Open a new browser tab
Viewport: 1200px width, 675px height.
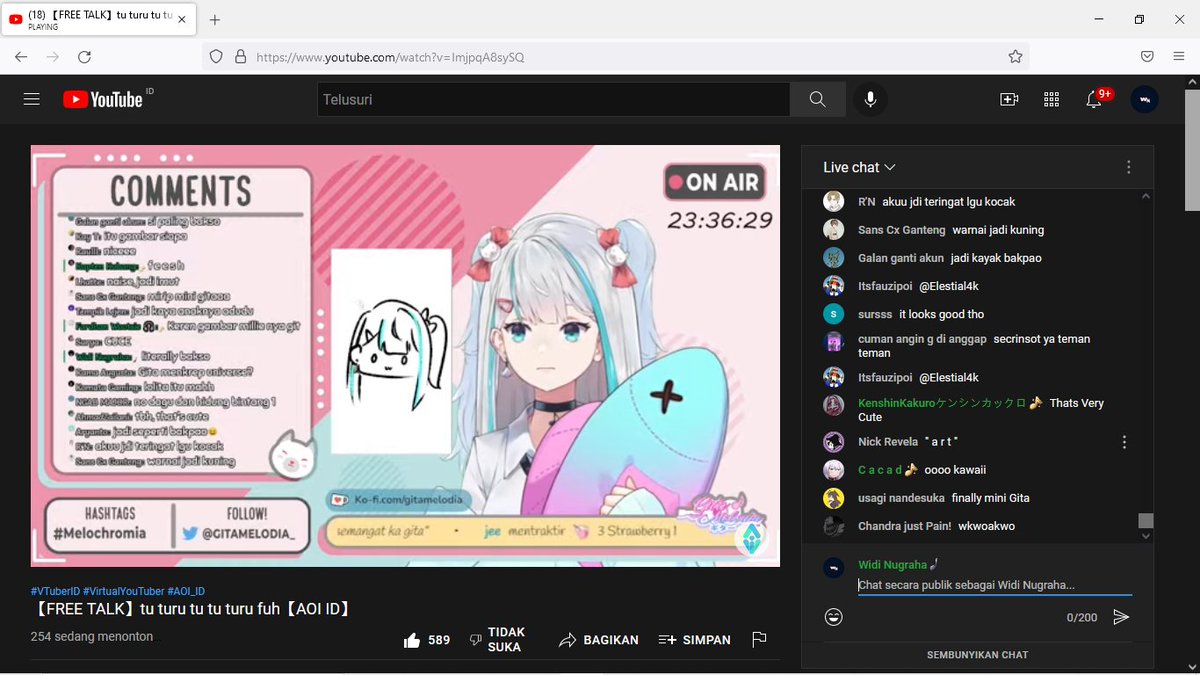(x=215, y=20)
